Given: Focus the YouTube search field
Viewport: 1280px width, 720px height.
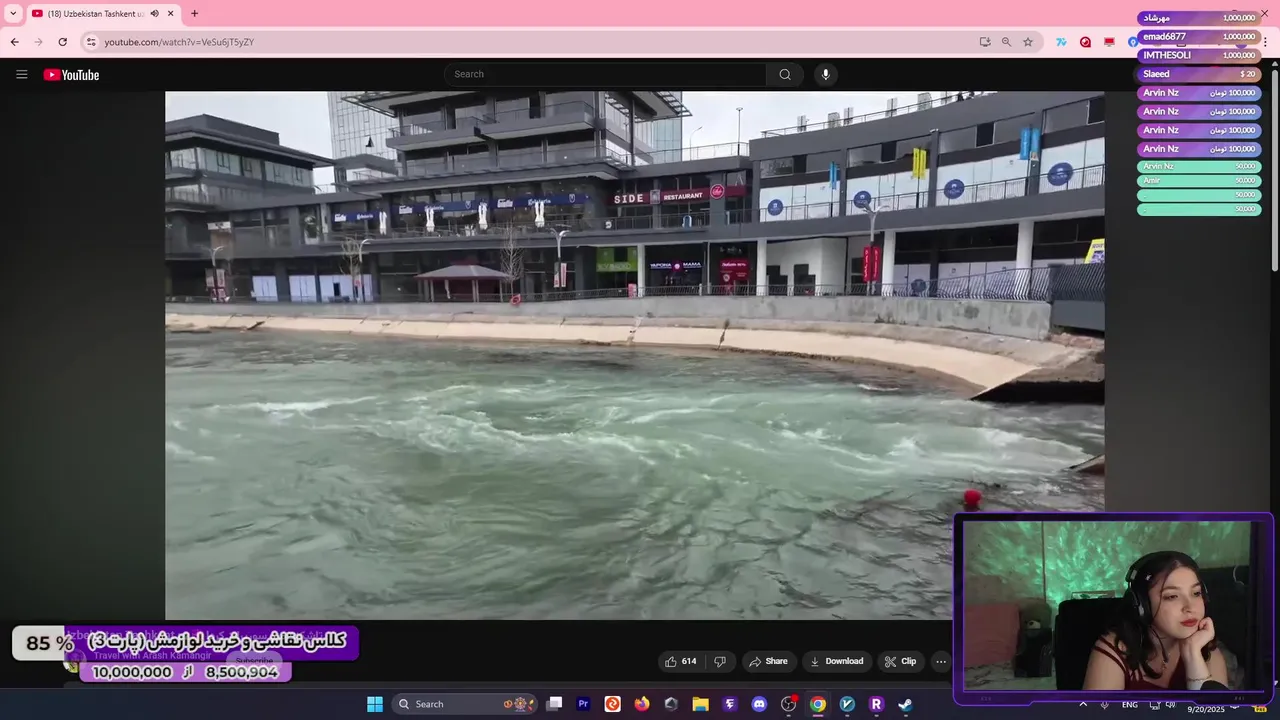Looking at the screenshot, I should click(x=605, y=74).
